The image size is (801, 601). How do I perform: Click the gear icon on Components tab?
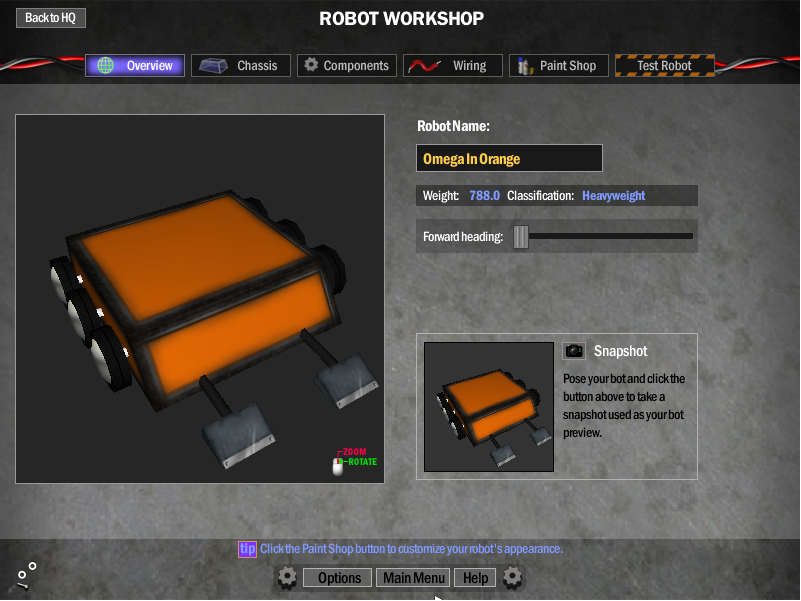point(311,65)
